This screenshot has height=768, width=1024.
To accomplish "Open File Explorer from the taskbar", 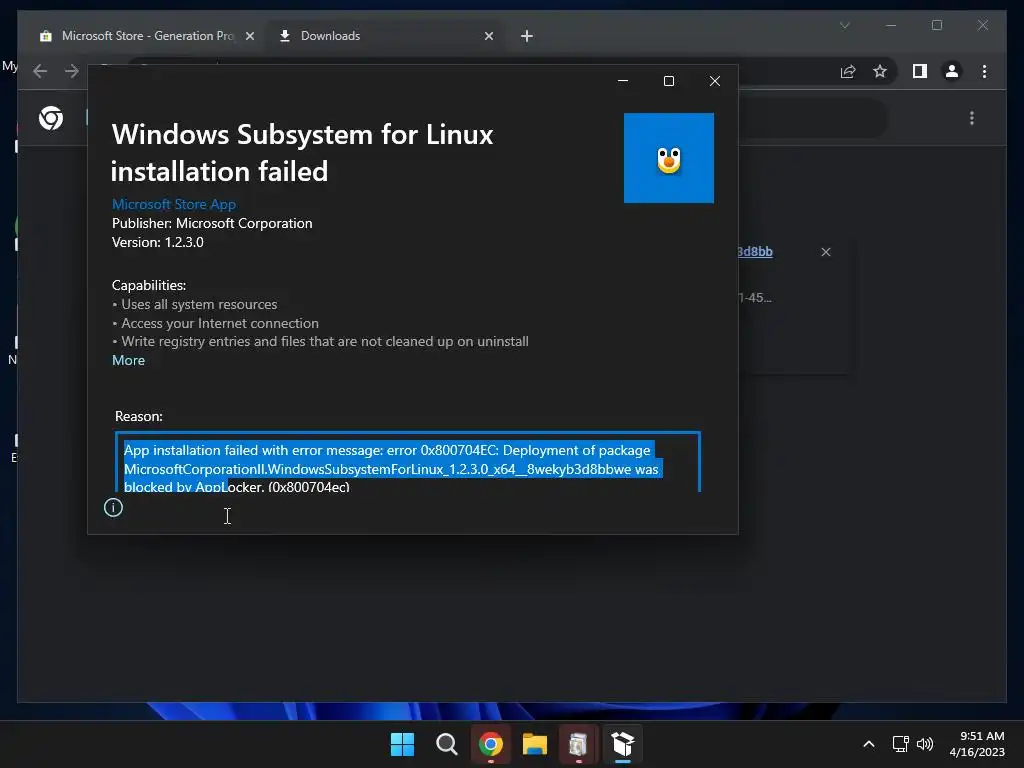I will pos(534,744).
